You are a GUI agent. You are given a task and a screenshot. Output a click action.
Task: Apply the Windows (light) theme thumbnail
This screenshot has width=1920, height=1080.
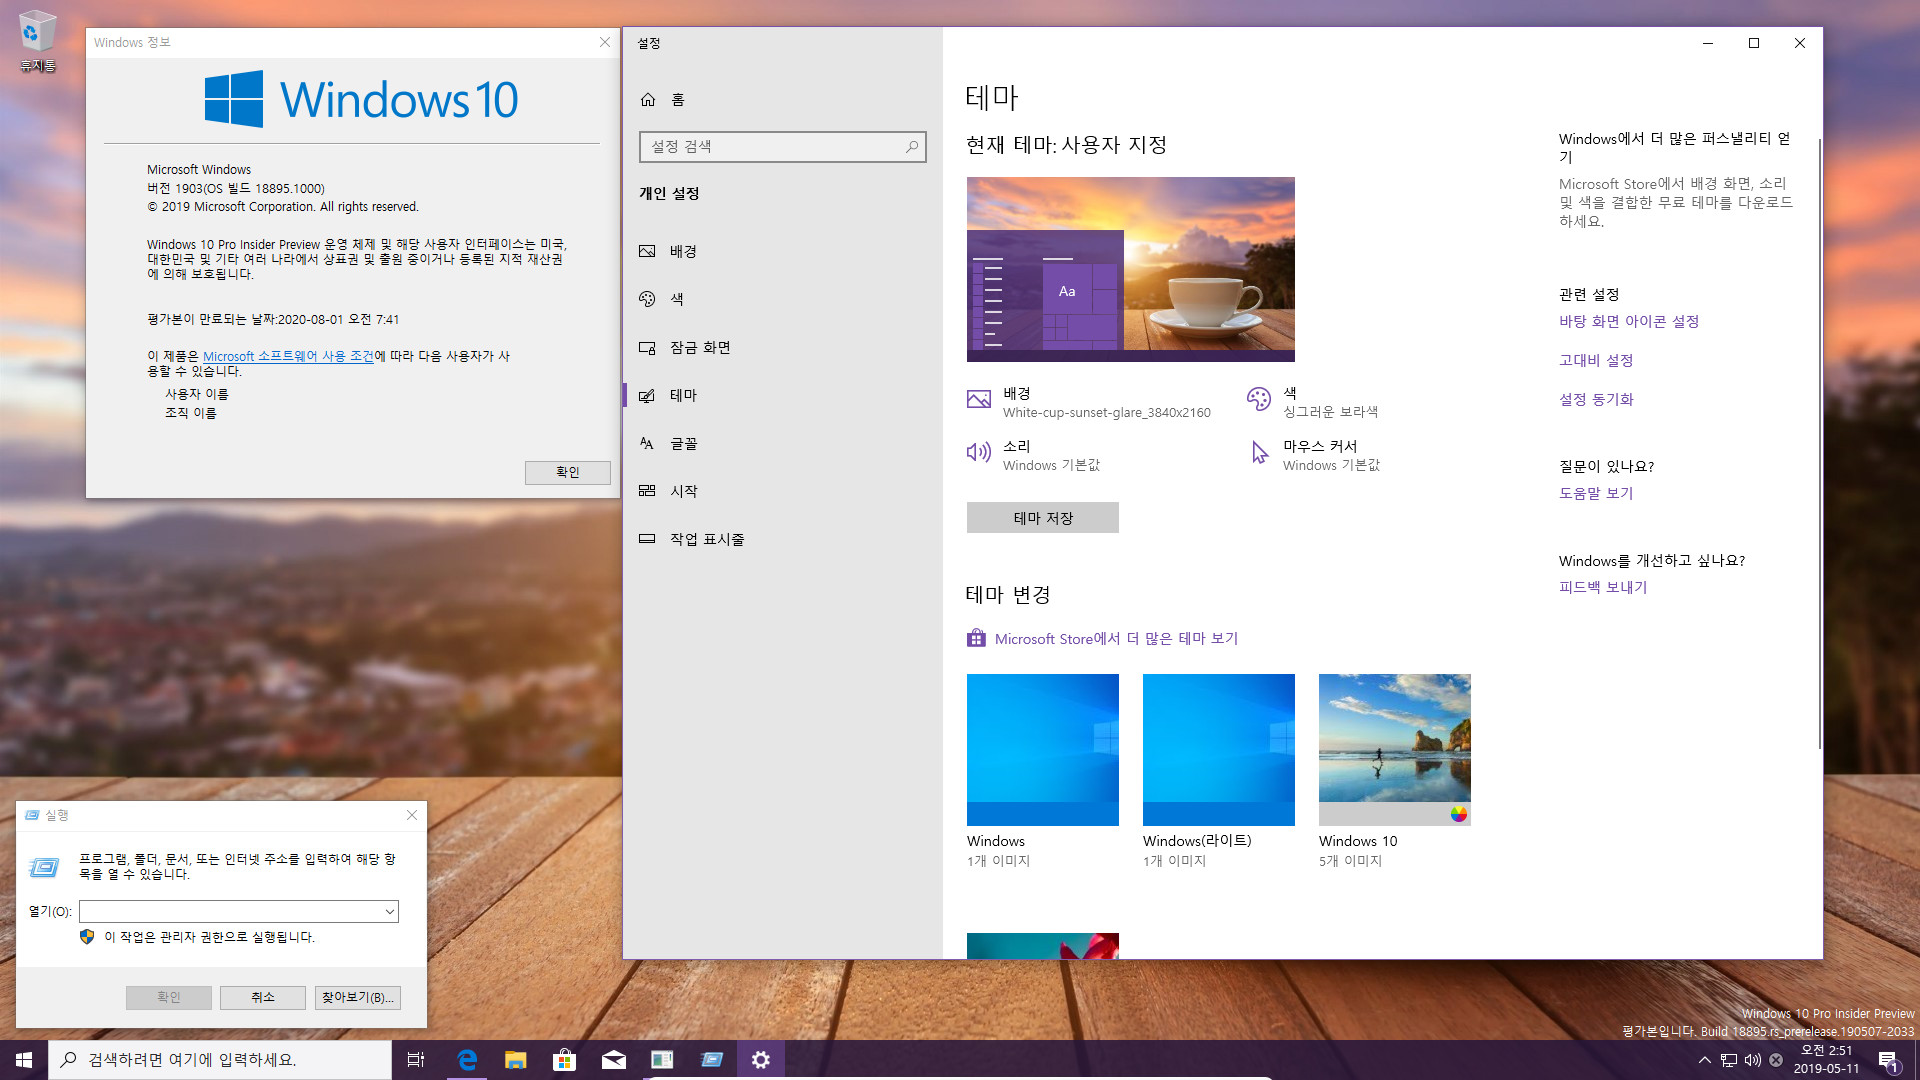click(x=1218, y=750)
